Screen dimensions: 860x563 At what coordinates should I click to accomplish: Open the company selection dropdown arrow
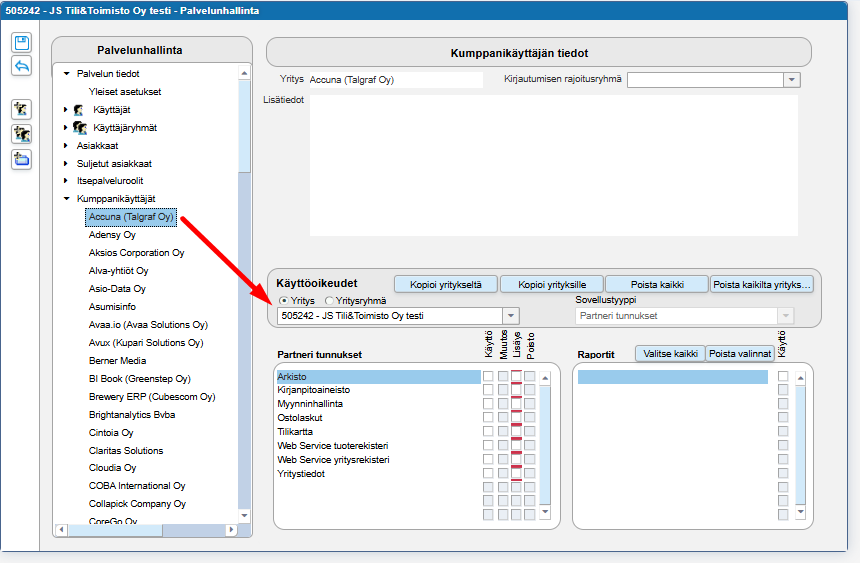(x=511, y=316)
